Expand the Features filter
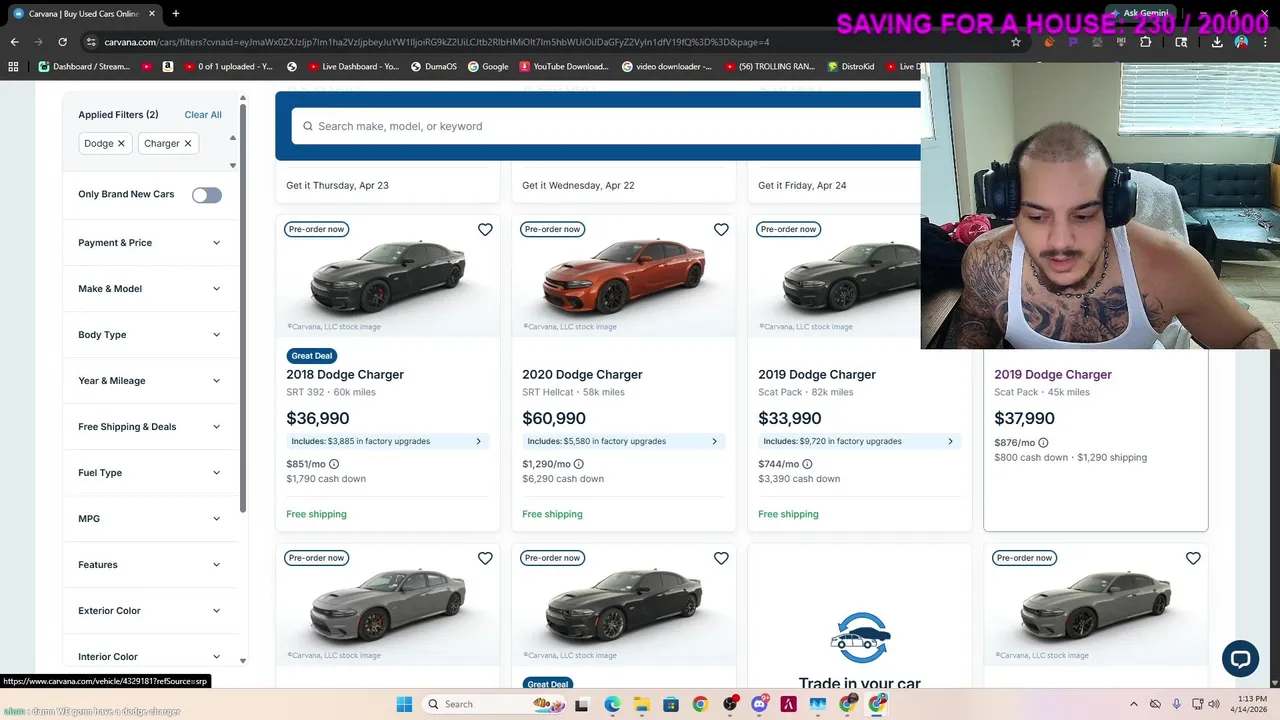The width and height of the screenshot is (1280, 720). 149,565
